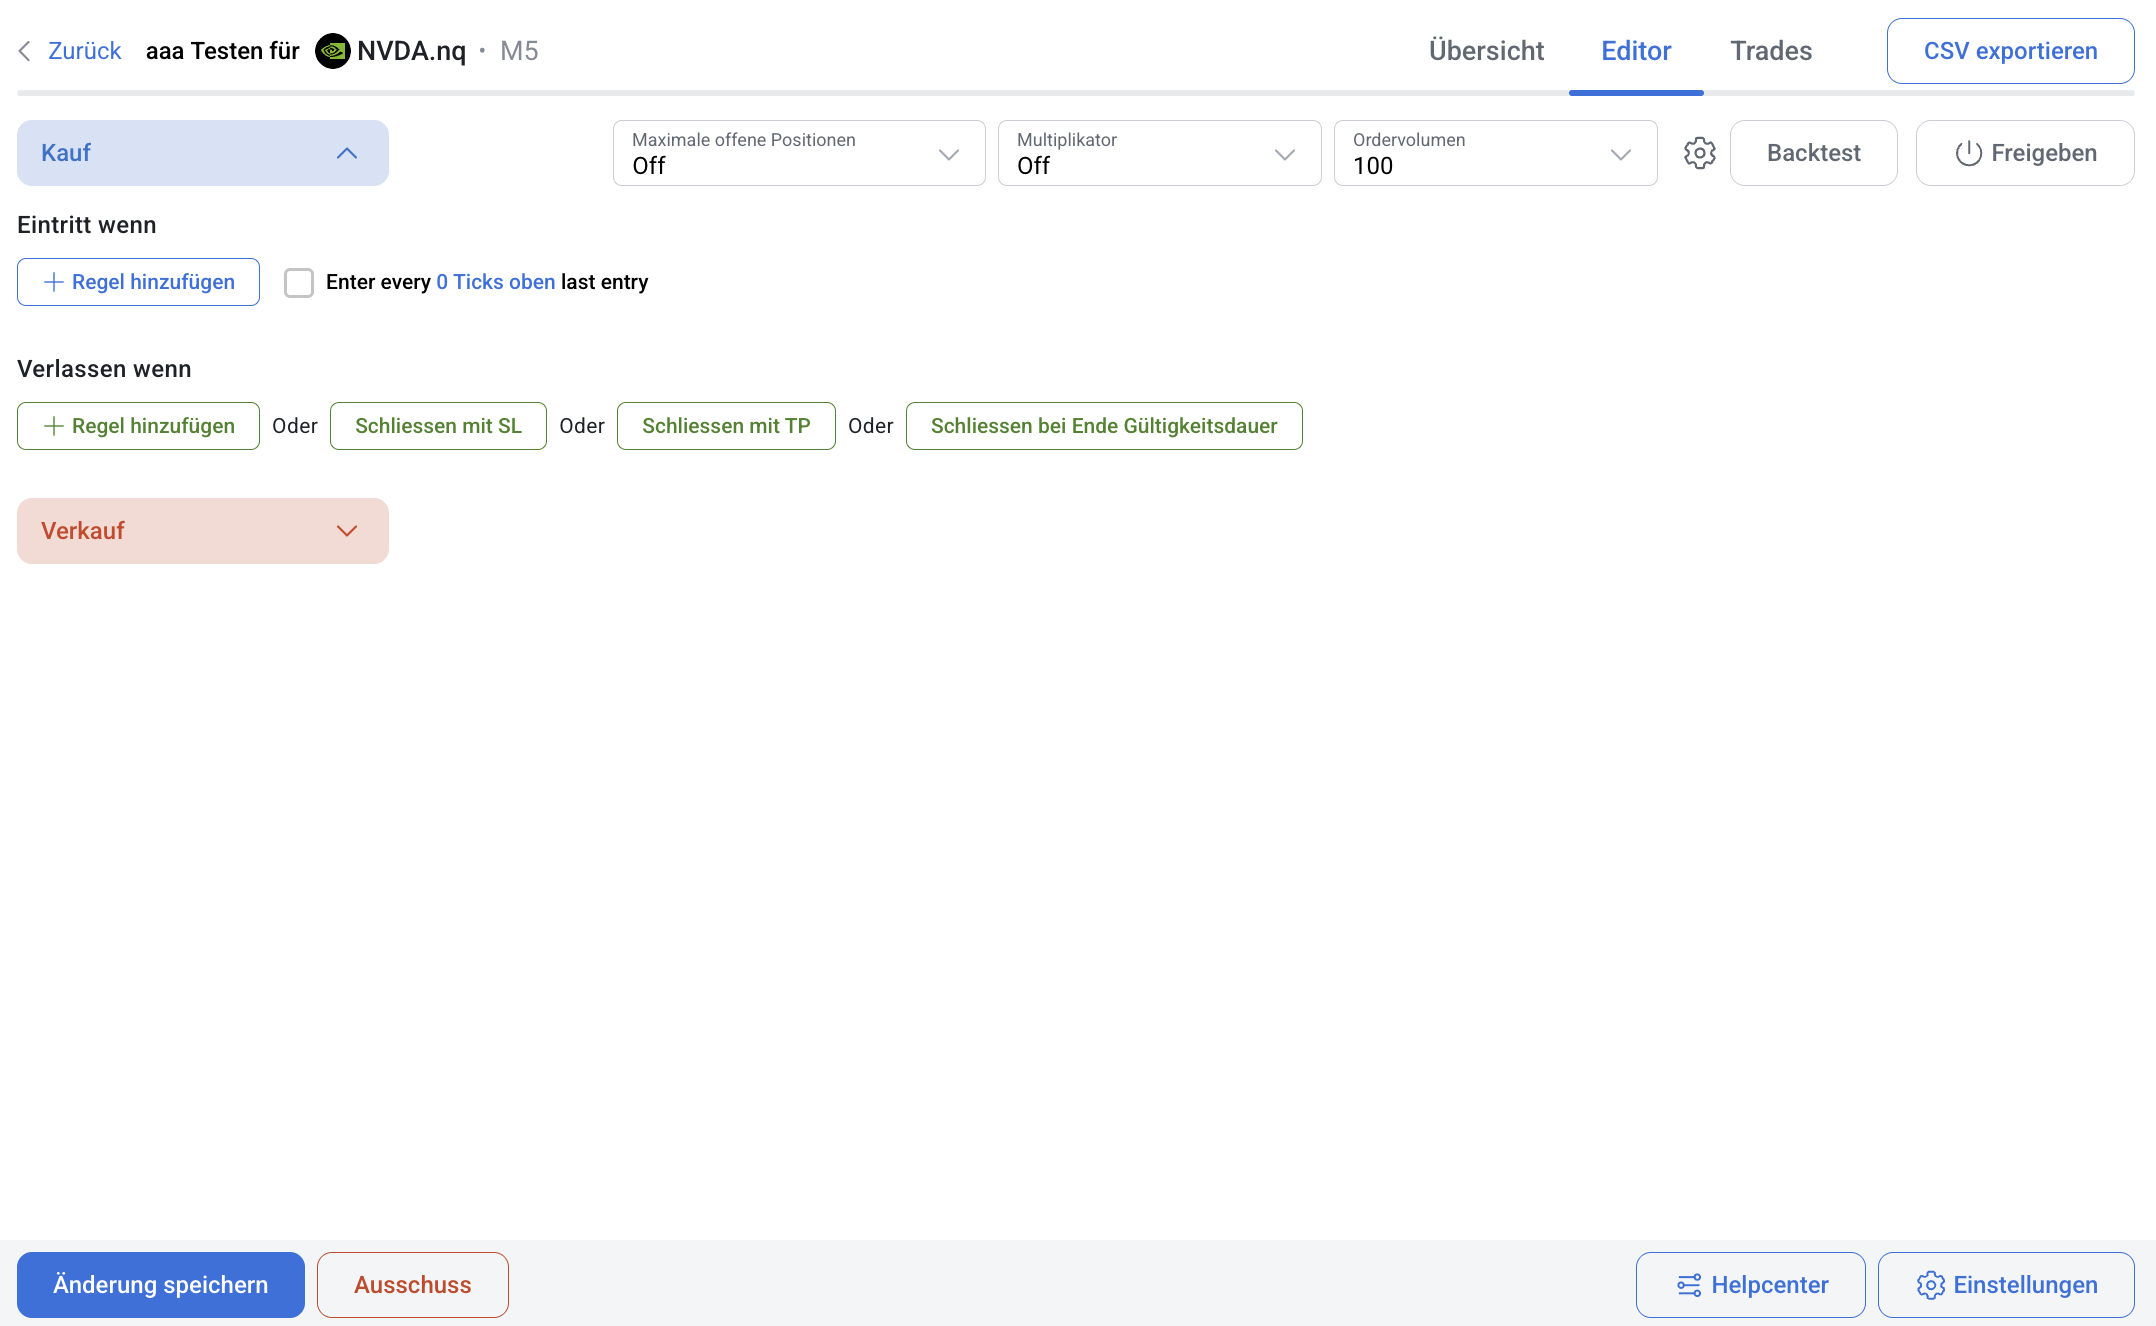Click the sliders icon on Helpcenter
2156x1326 pixels.
click(1689, 1285)
